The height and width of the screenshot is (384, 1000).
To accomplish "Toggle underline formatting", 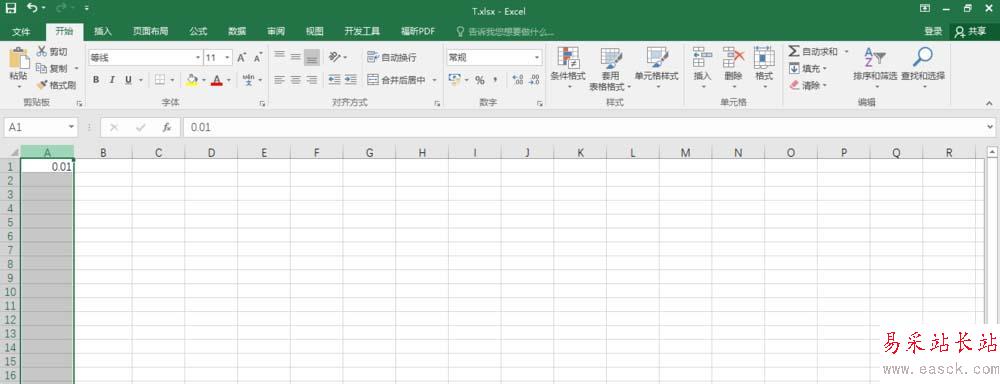I will (x=128, y=80).
